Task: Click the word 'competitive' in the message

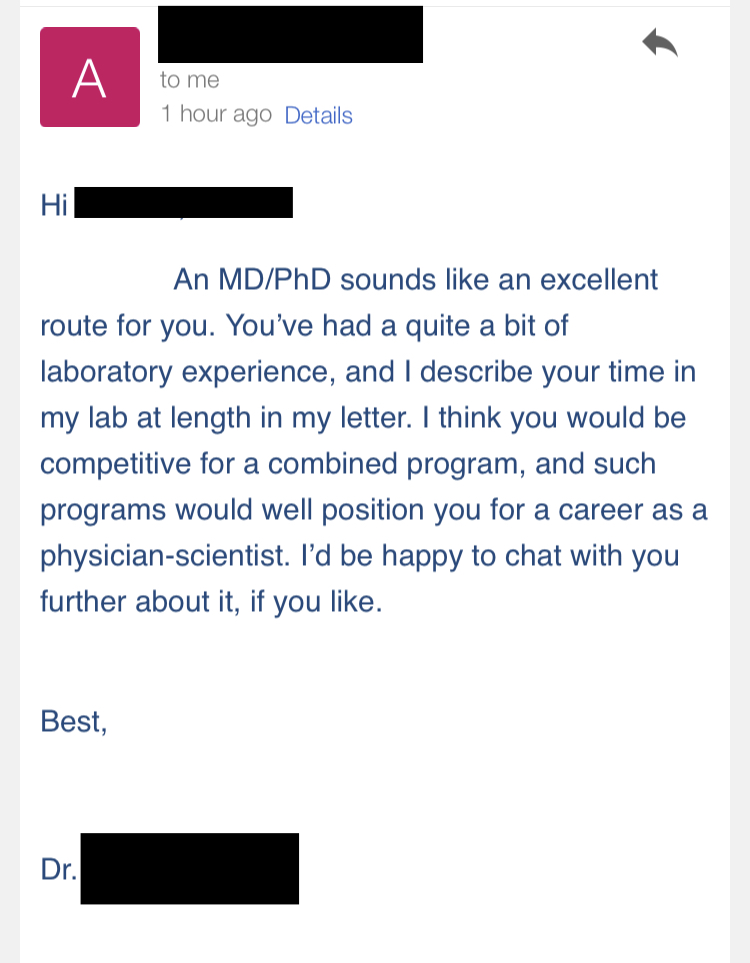Action: point(115,464)
